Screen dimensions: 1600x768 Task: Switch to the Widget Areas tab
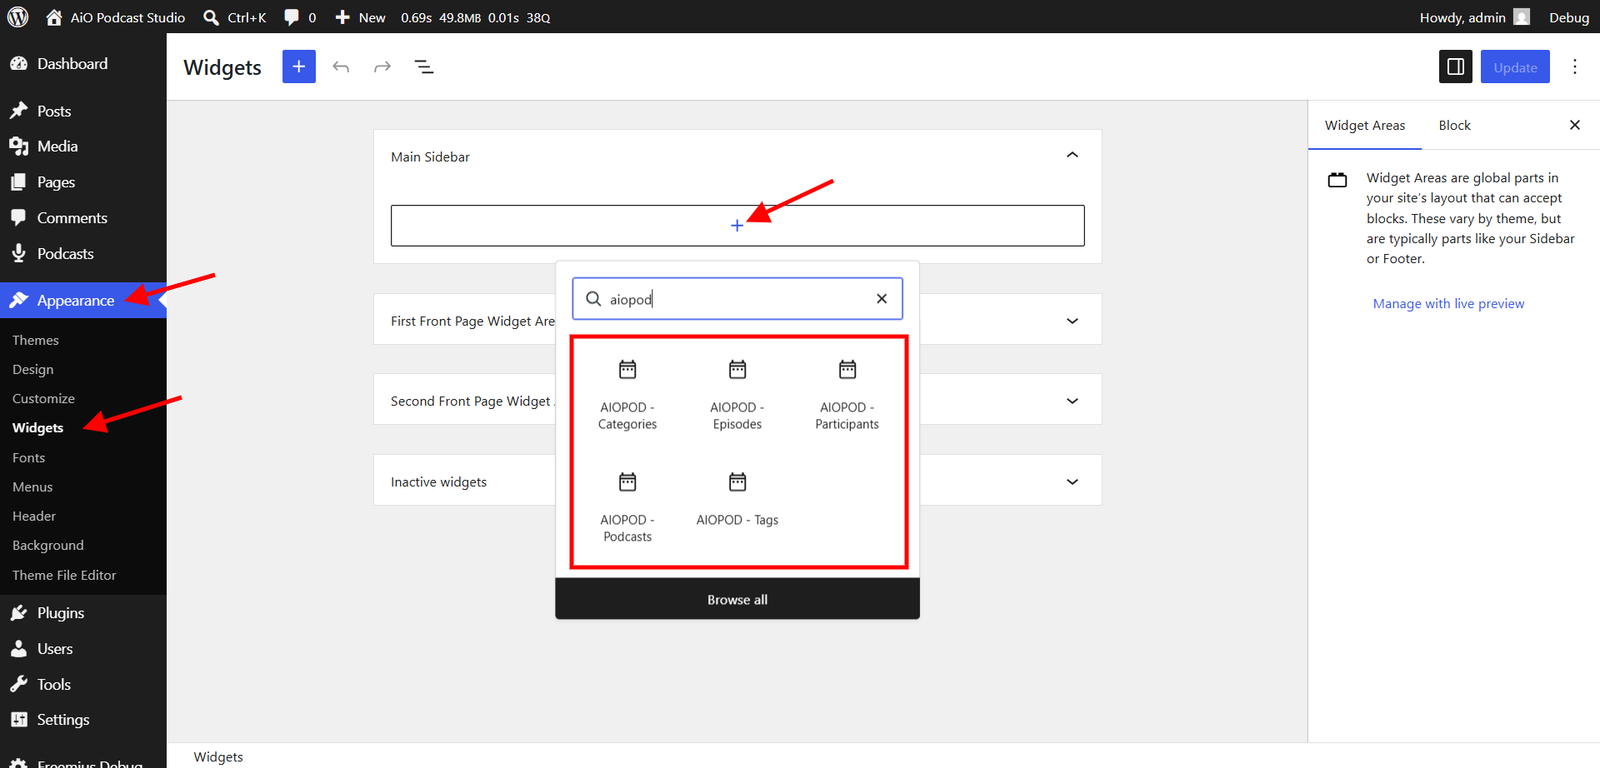(1365, 126)
